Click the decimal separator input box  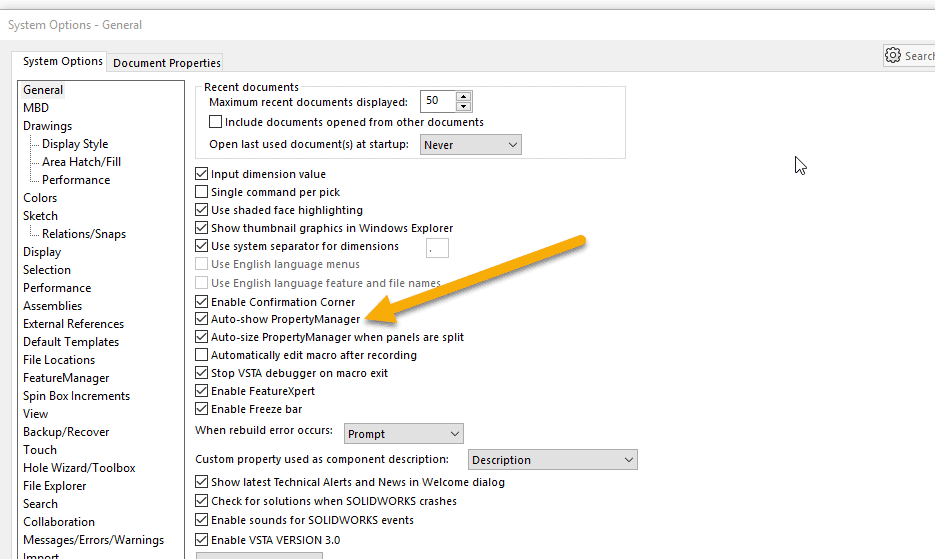point(437,248)
